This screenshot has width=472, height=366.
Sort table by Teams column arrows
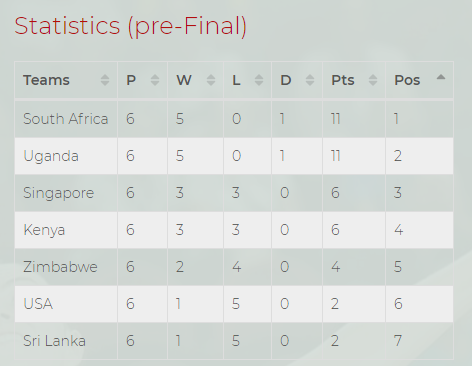[105, 80]
